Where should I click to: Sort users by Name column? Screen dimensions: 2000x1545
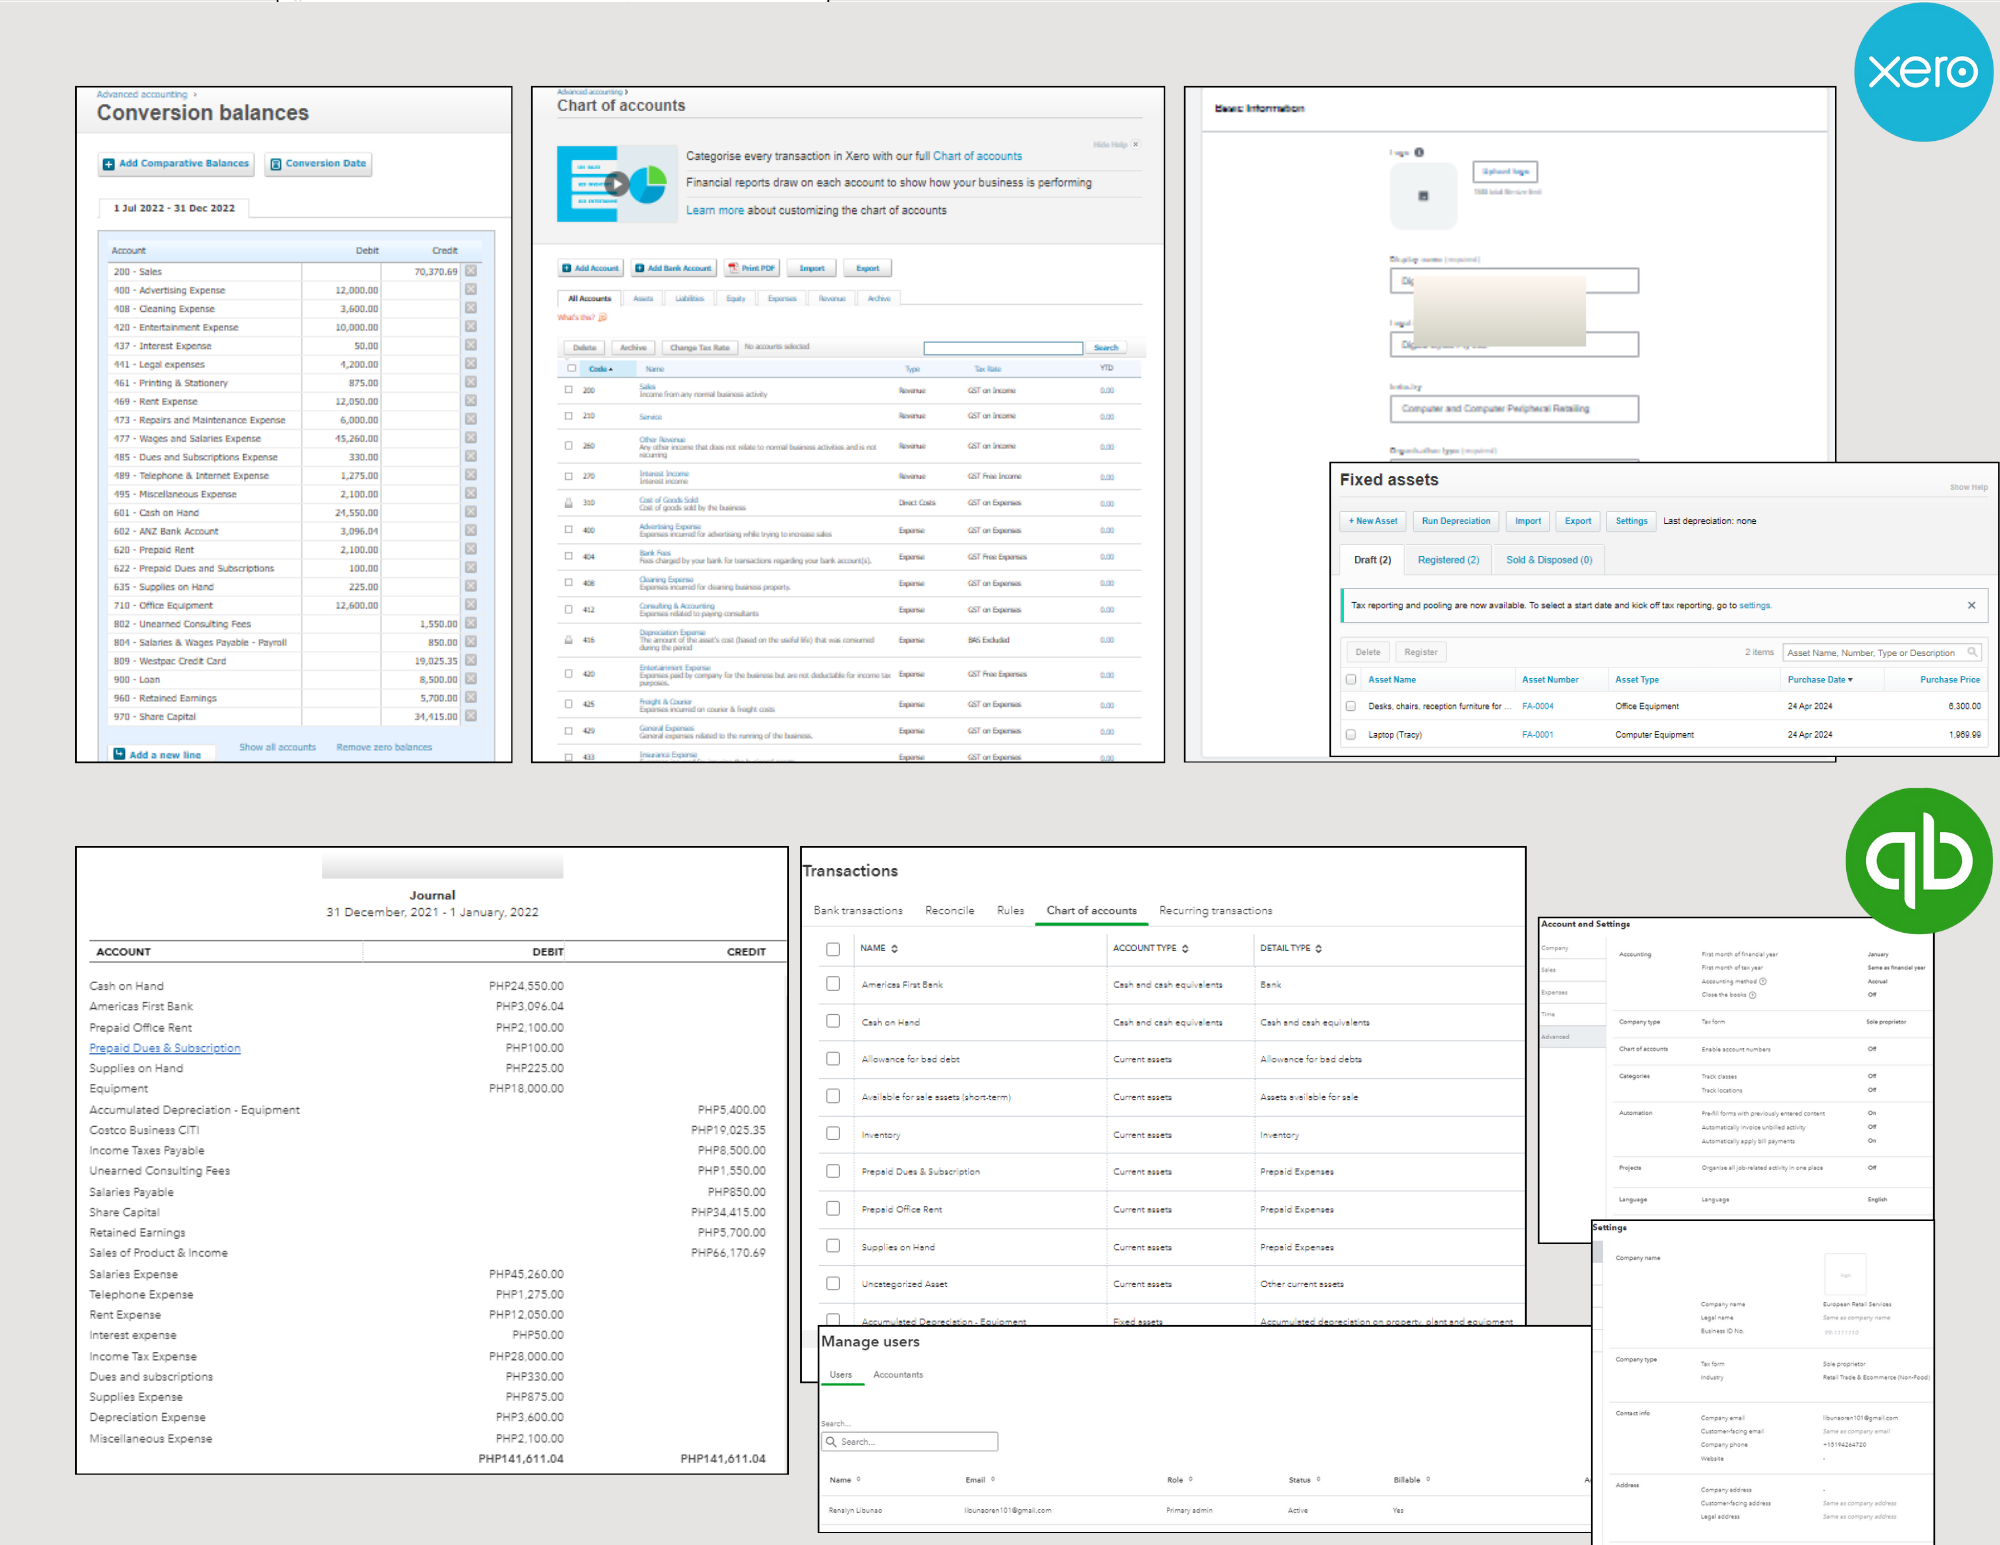(845, 1480)
